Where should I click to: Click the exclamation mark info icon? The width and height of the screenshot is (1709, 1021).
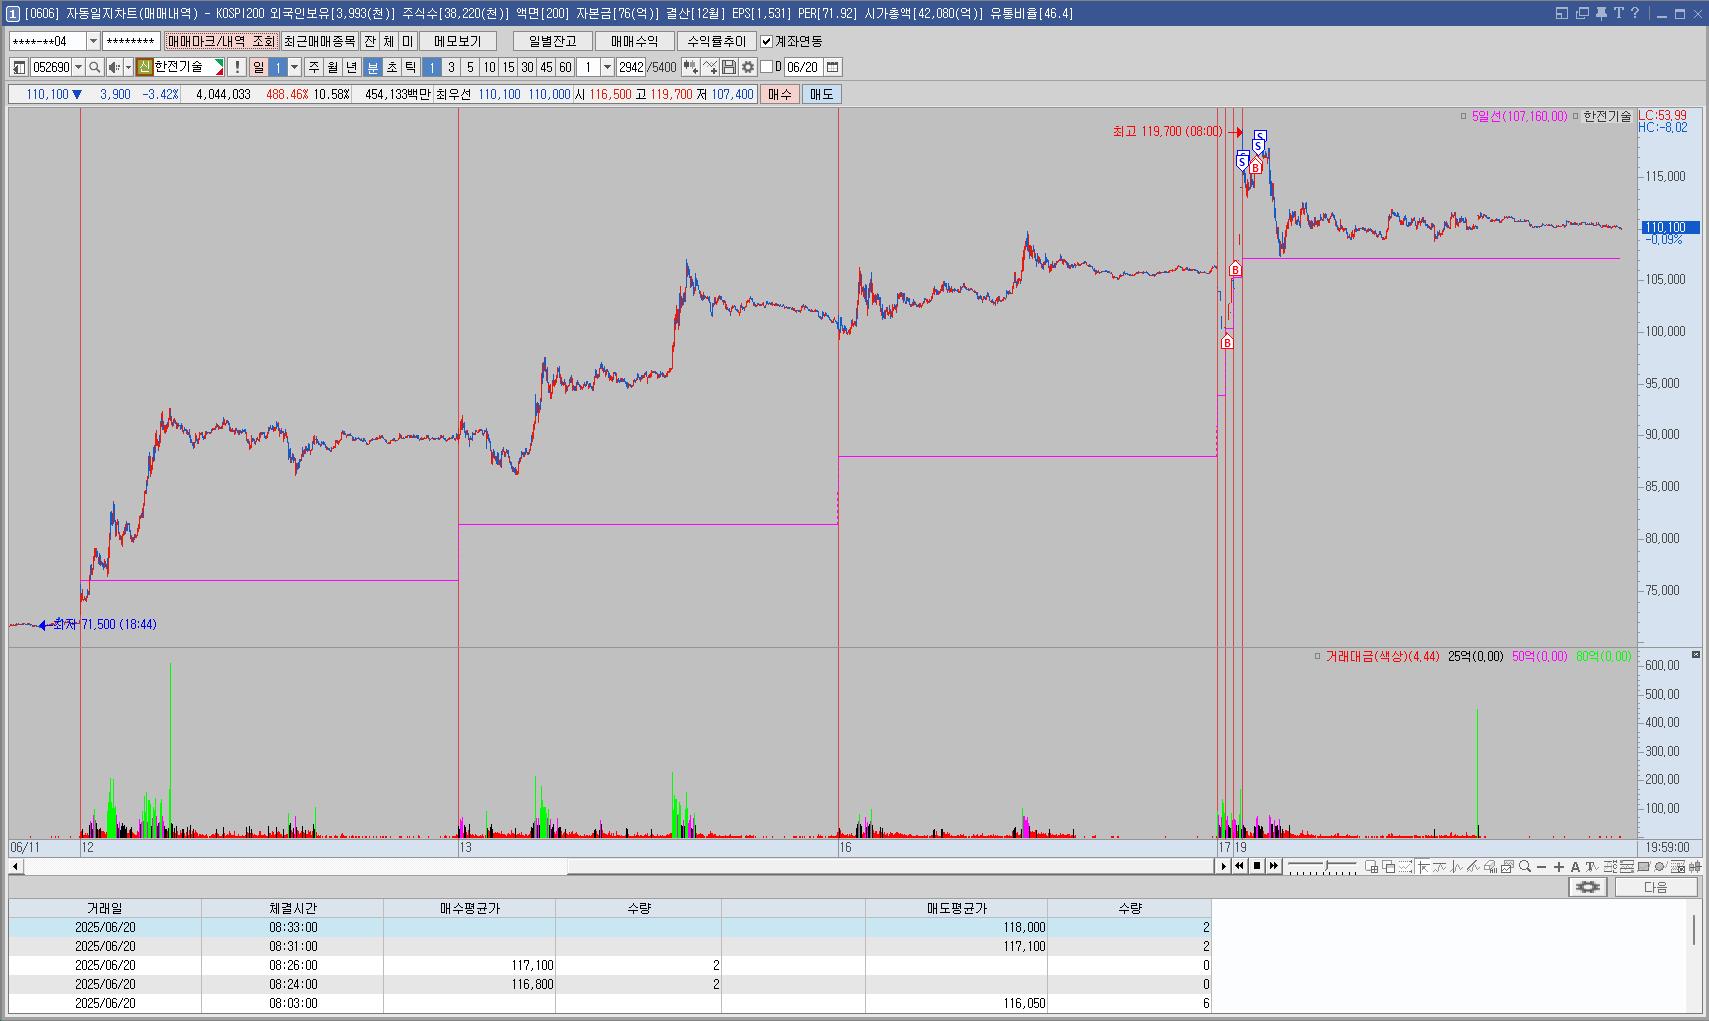point(236,67)
